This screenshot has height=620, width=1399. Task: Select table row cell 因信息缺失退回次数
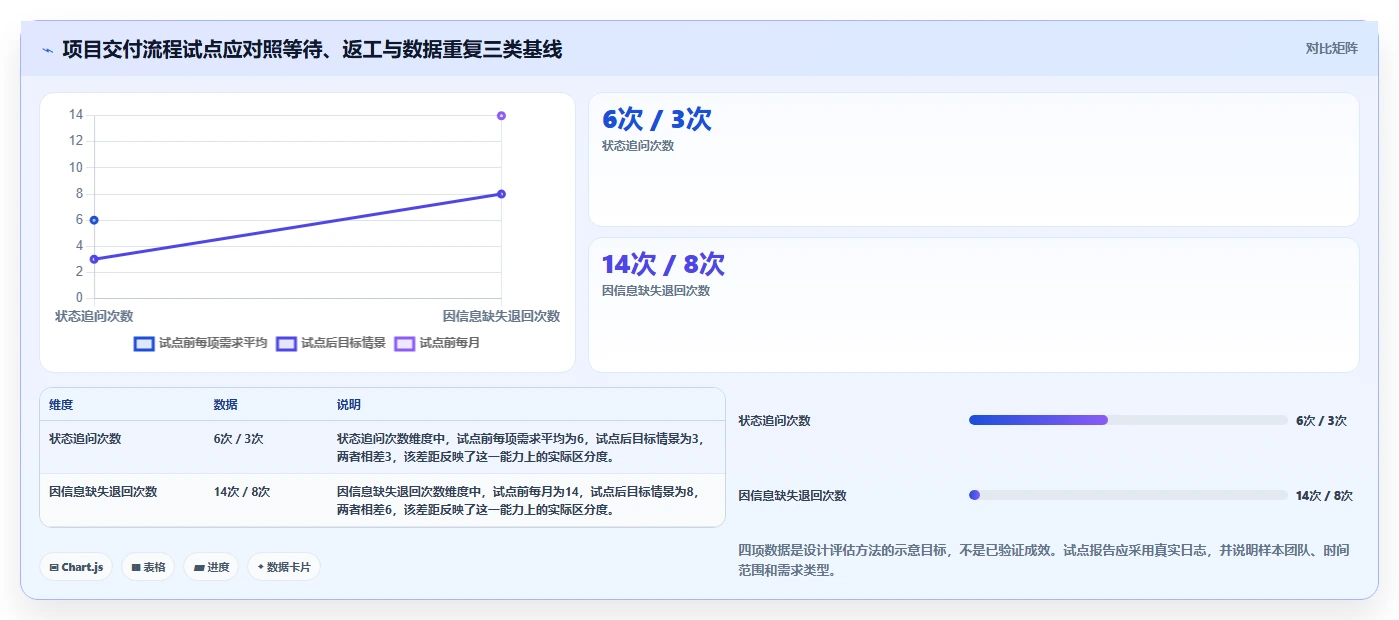[103, 492]
